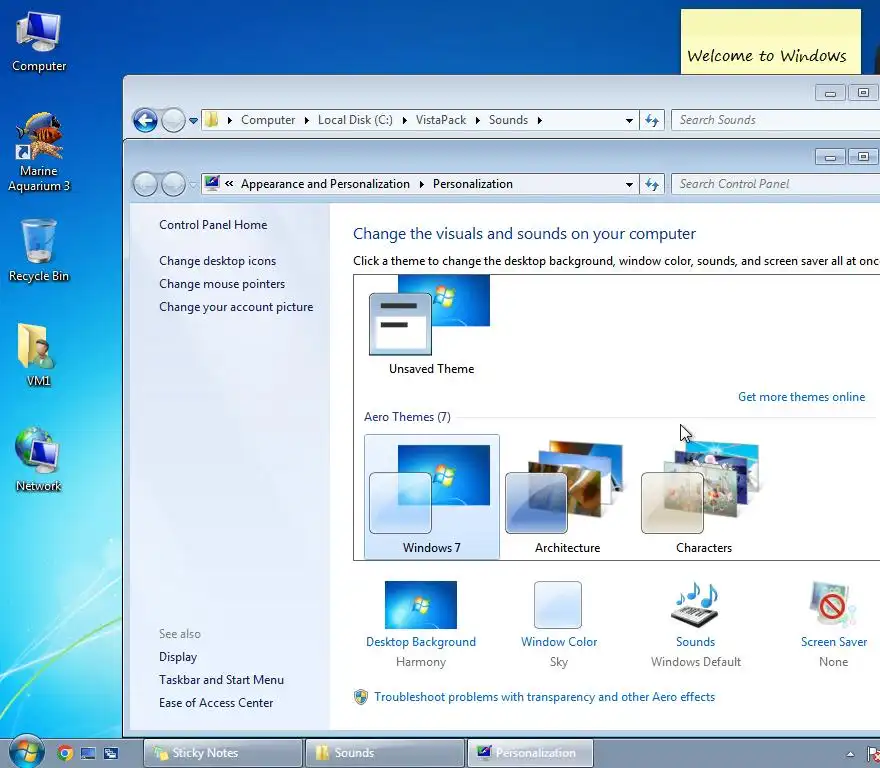
Task: Select the Recycle Bin icon
Action: click(x=39, y=251)
